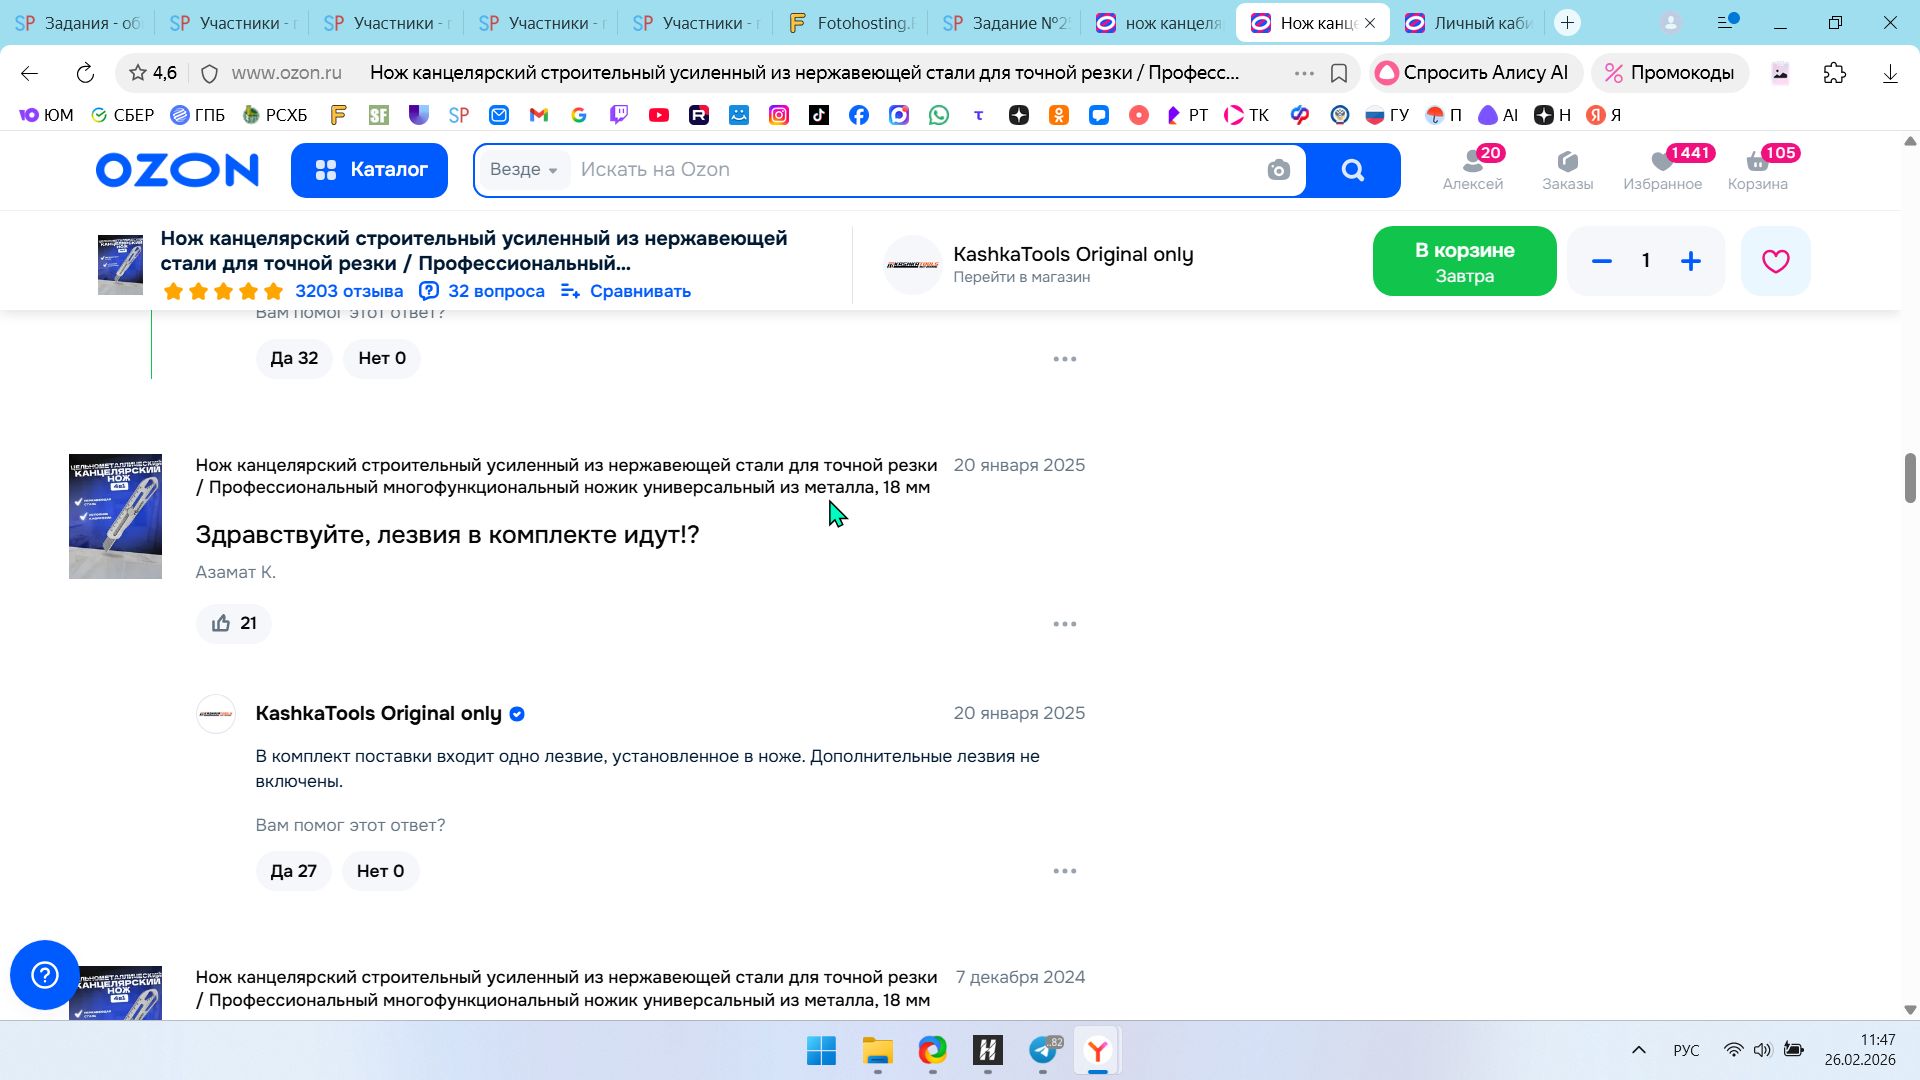1920x1080 pixels.
Task: Open the 3203 отзыва reviews link
Action: point(349,291)
